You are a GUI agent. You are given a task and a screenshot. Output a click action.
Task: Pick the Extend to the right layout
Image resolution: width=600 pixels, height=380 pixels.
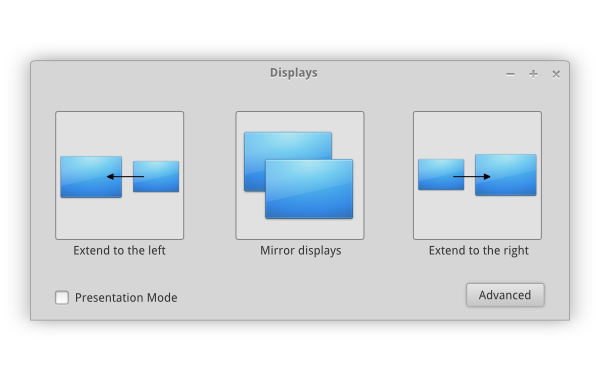477,175
